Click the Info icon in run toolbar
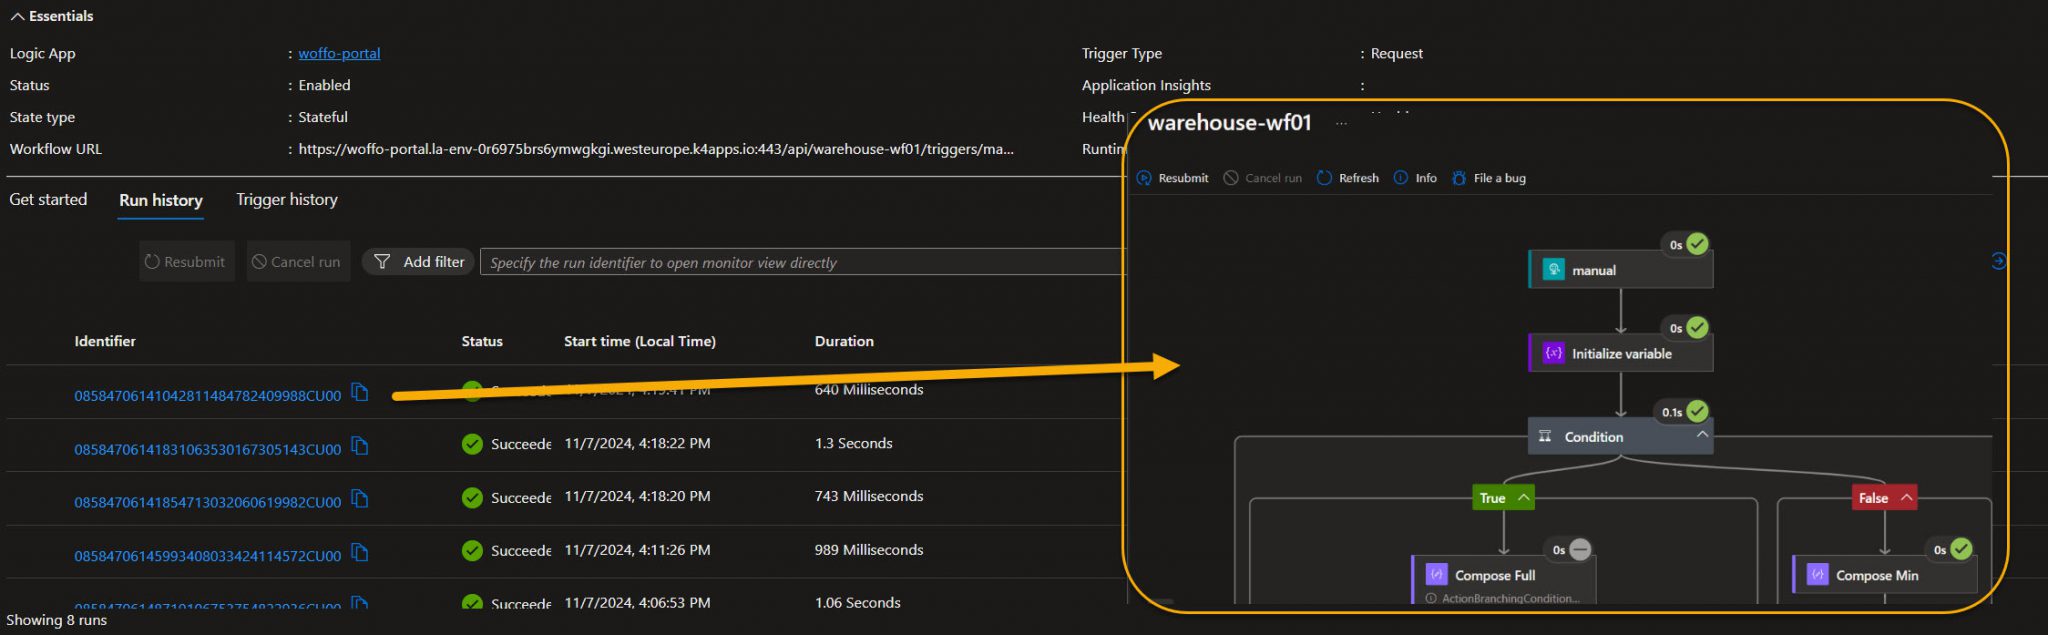The image size is (2048, 635). click(1401, 178)
